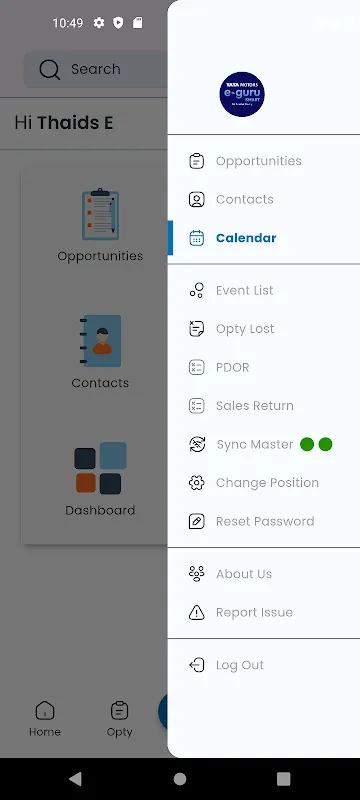The image size is (360, 800).
Task: Tap the Opty Lost icon
Action: (196, 329)
